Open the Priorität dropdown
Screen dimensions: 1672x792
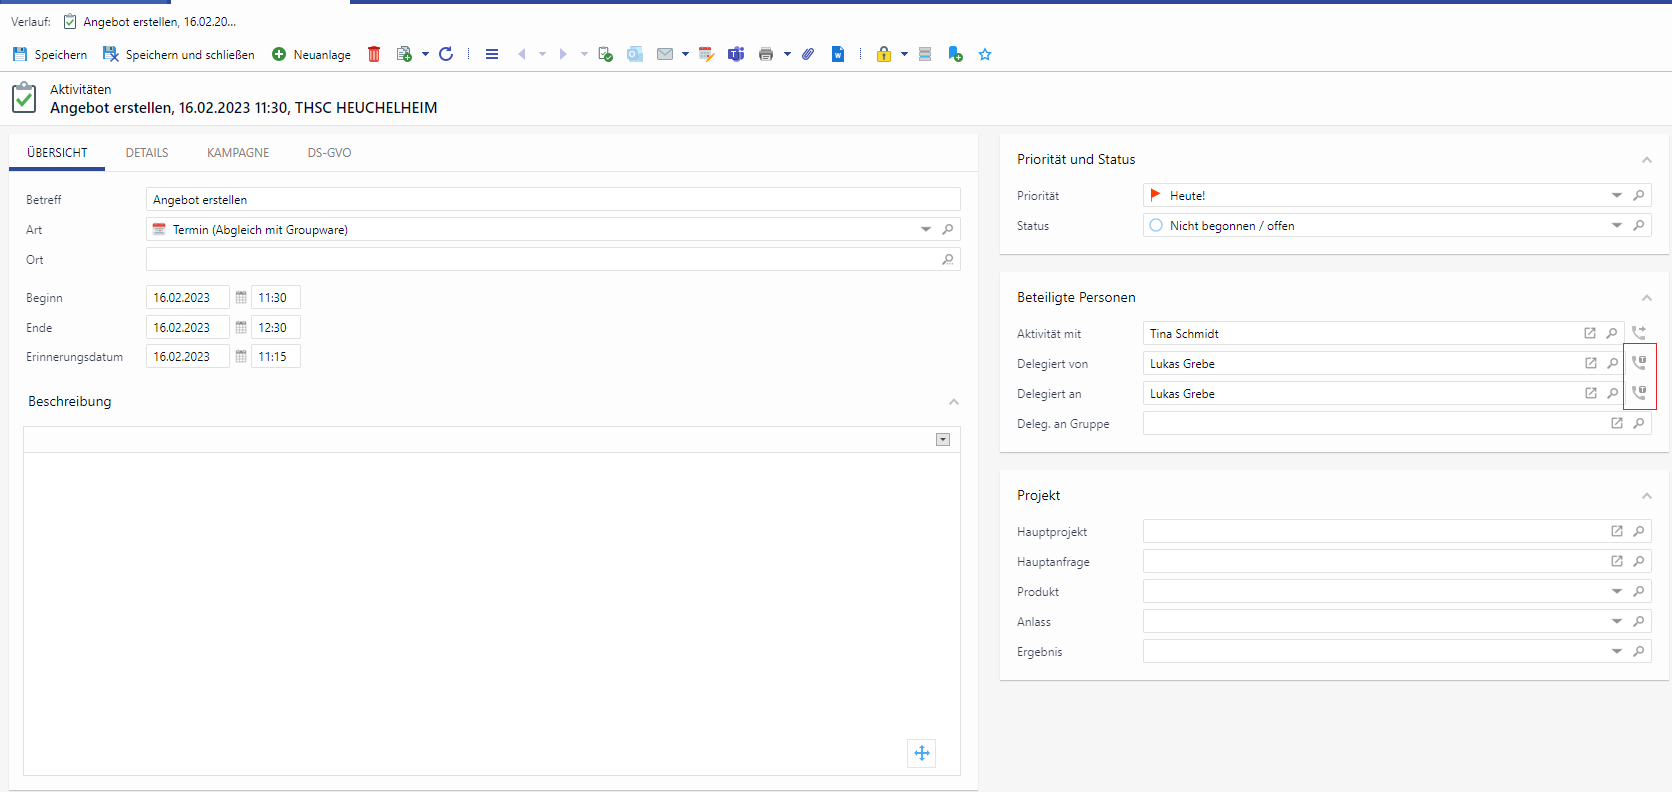[1616, 196]
